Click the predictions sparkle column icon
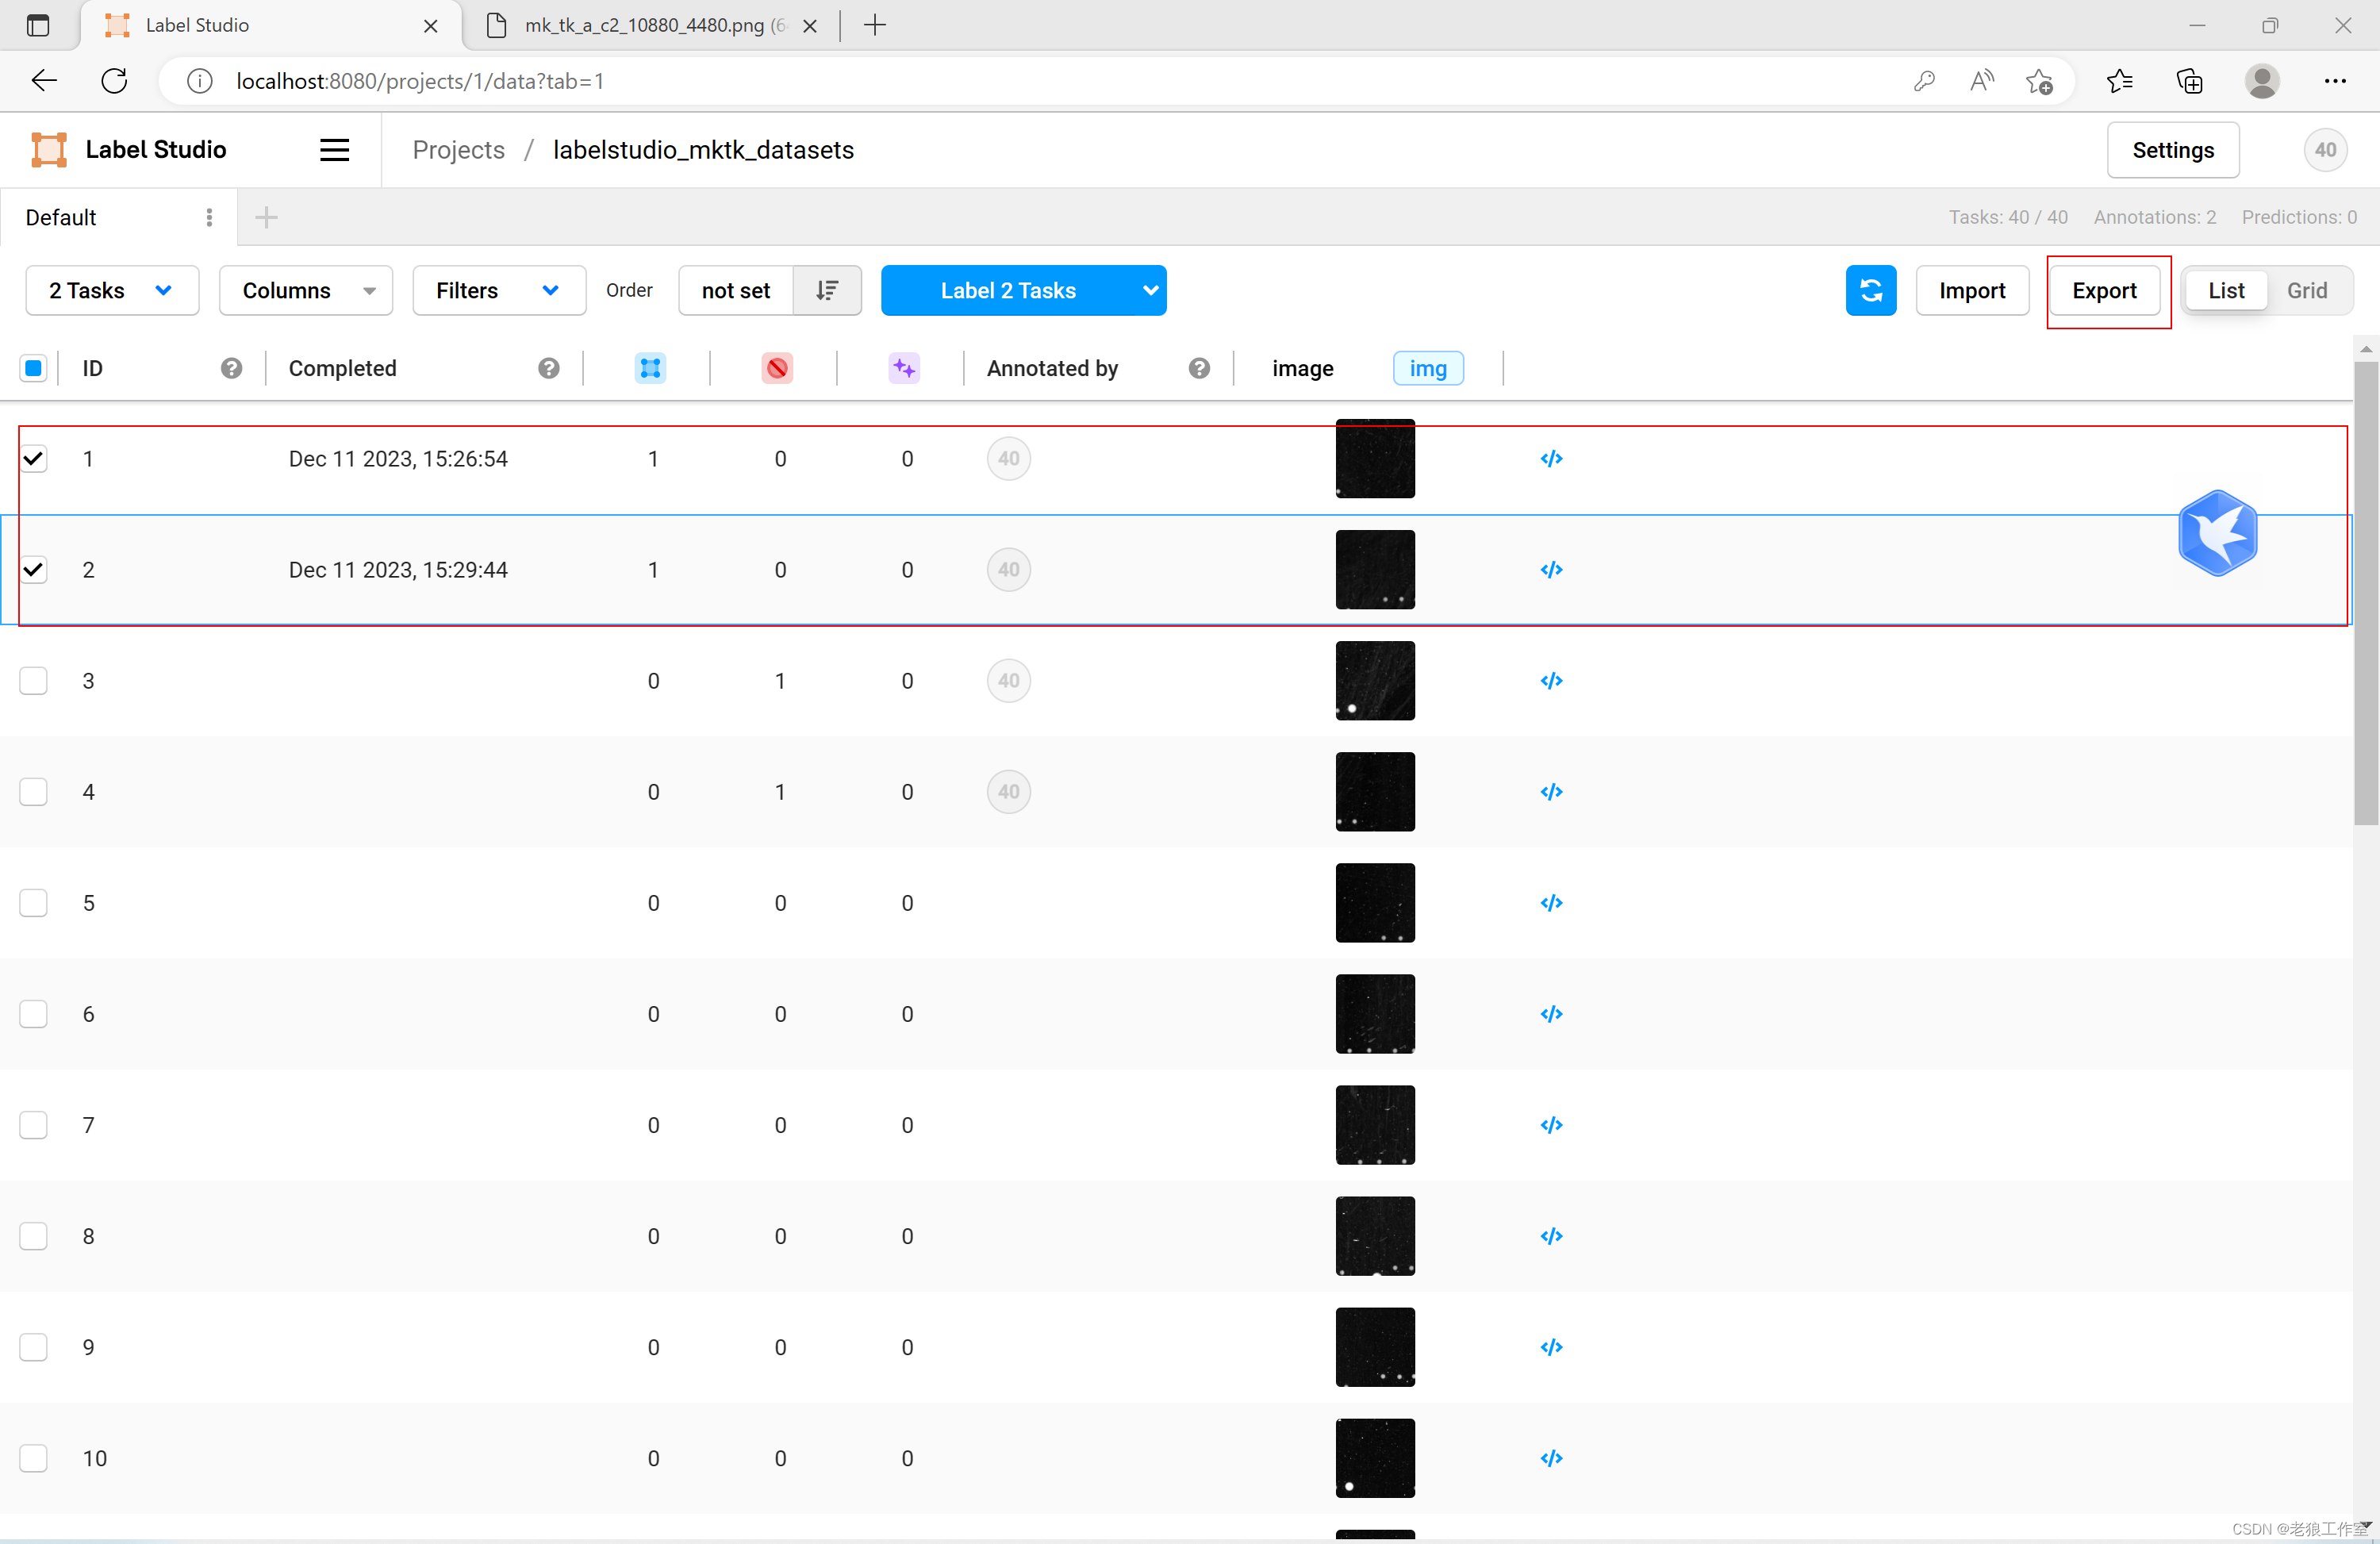The height and width of the screenshot is (1544, 2380). (x=904, y=368)
